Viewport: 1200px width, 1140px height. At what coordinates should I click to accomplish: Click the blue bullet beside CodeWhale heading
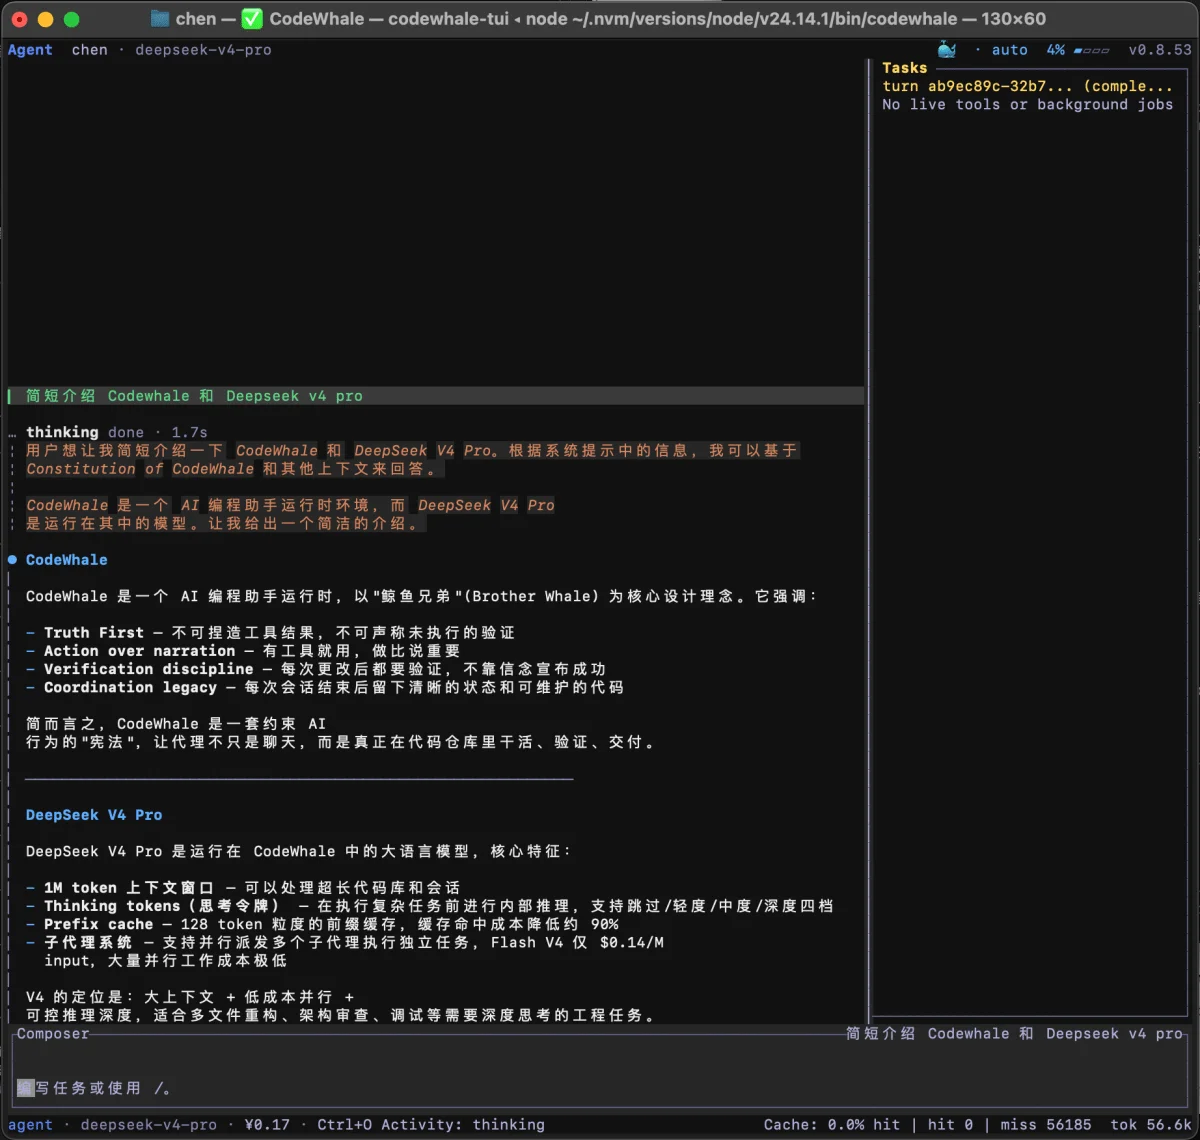(x=13, y=560)
